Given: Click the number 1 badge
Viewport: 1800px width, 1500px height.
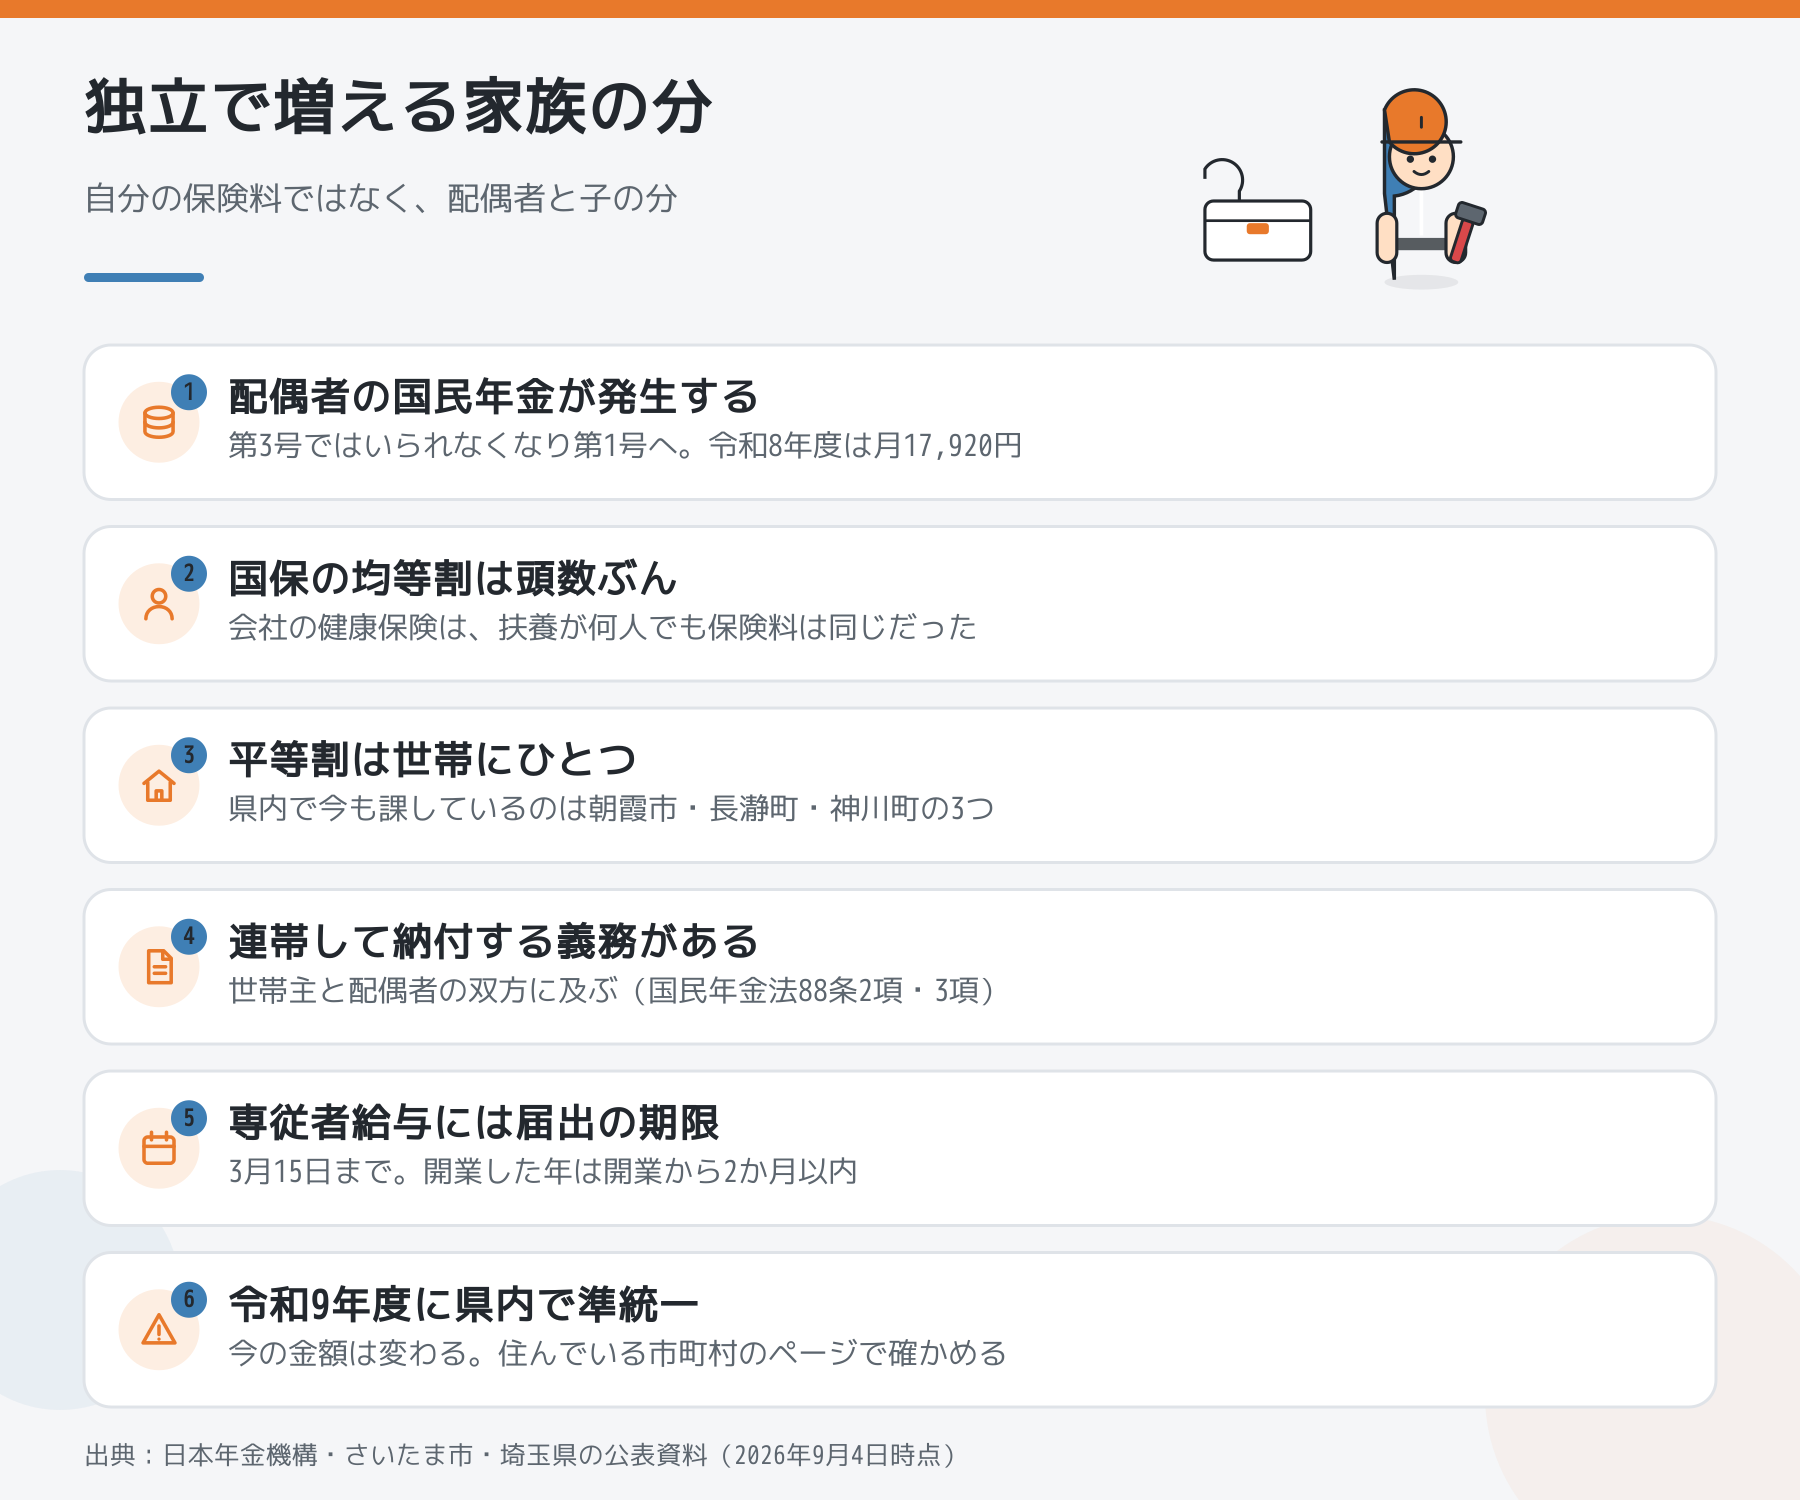Looking at the screenshot, I should coord(189,392).
